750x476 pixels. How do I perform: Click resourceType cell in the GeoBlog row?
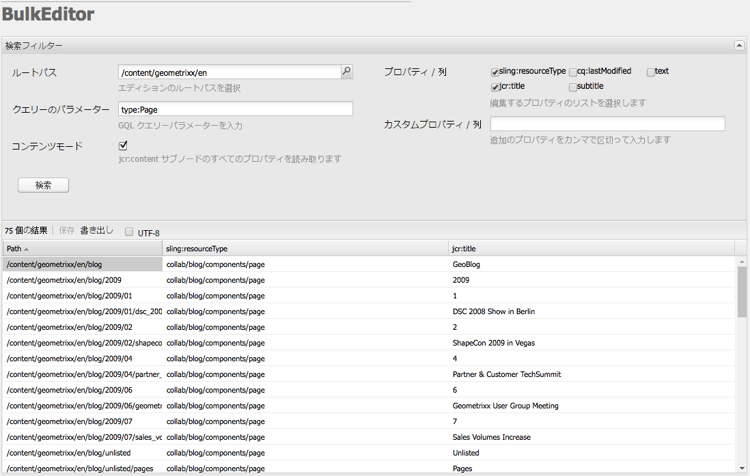coord(305,264)
